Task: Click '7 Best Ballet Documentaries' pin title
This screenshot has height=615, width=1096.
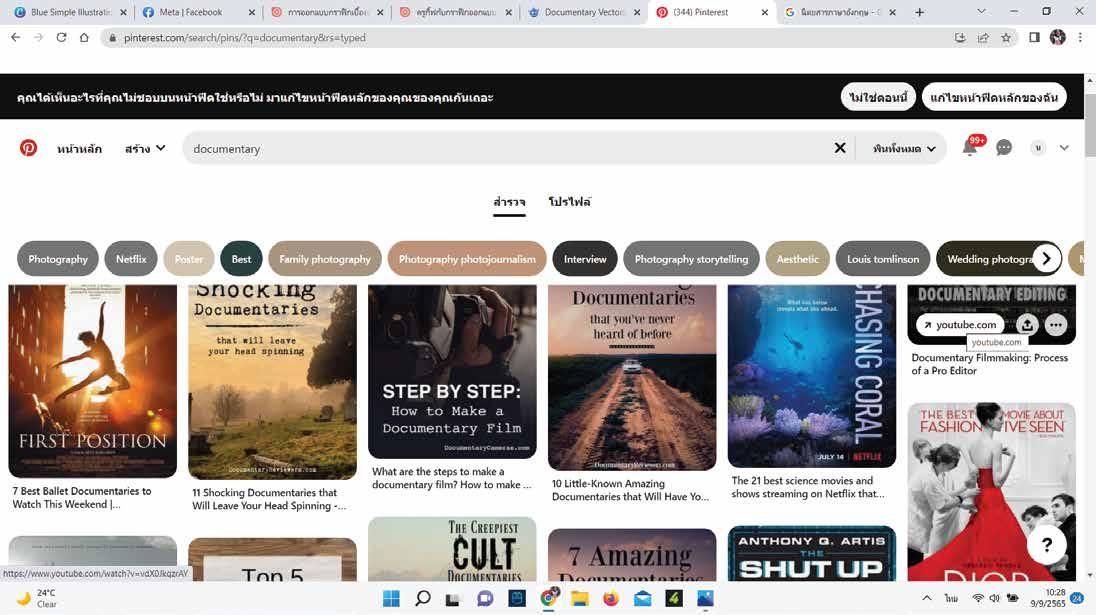Action: coord(82,498)
